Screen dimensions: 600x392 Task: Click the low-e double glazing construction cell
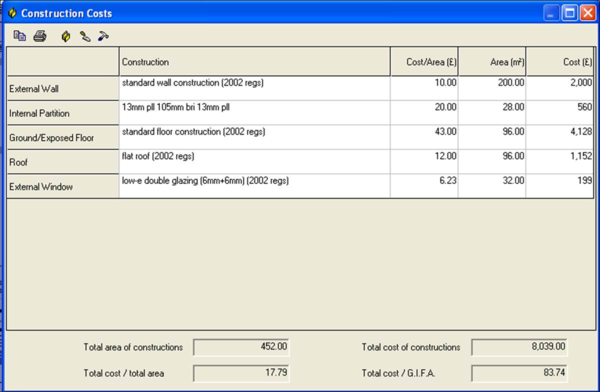point(254,186)
